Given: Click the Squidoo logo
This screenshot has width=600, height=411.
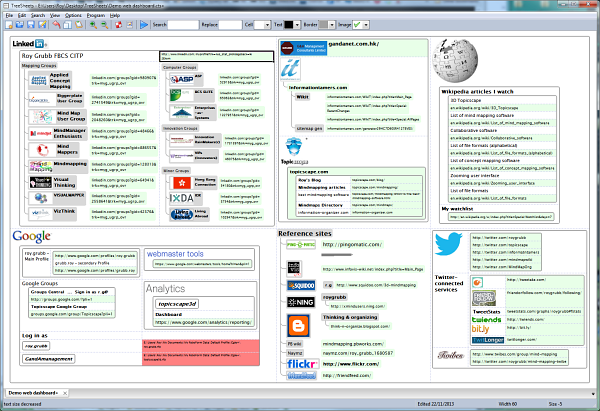Looking at the screenshot, I should tap(301, 285).
